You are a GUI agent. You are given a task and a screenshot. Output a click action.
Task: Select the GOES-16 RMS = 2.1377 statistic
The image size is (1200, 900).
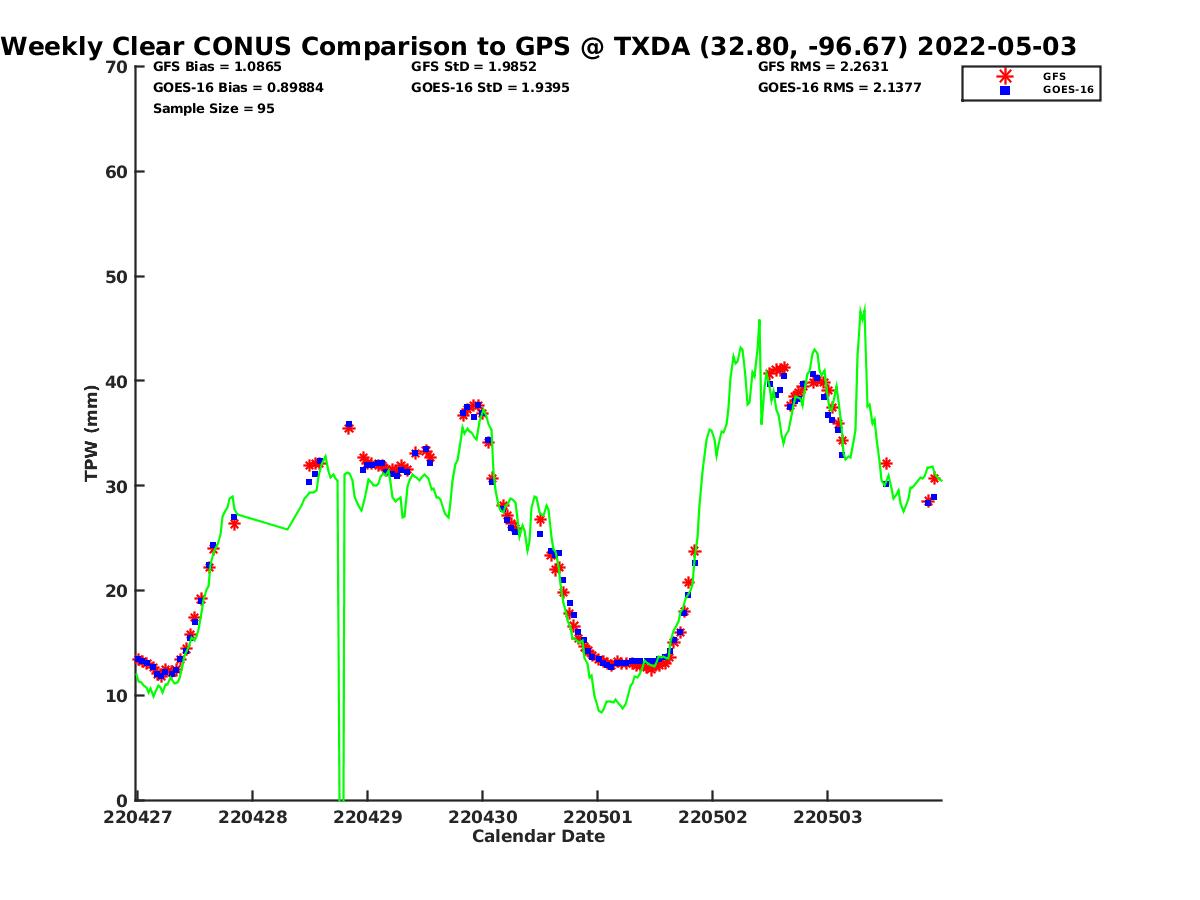(840, 88)
